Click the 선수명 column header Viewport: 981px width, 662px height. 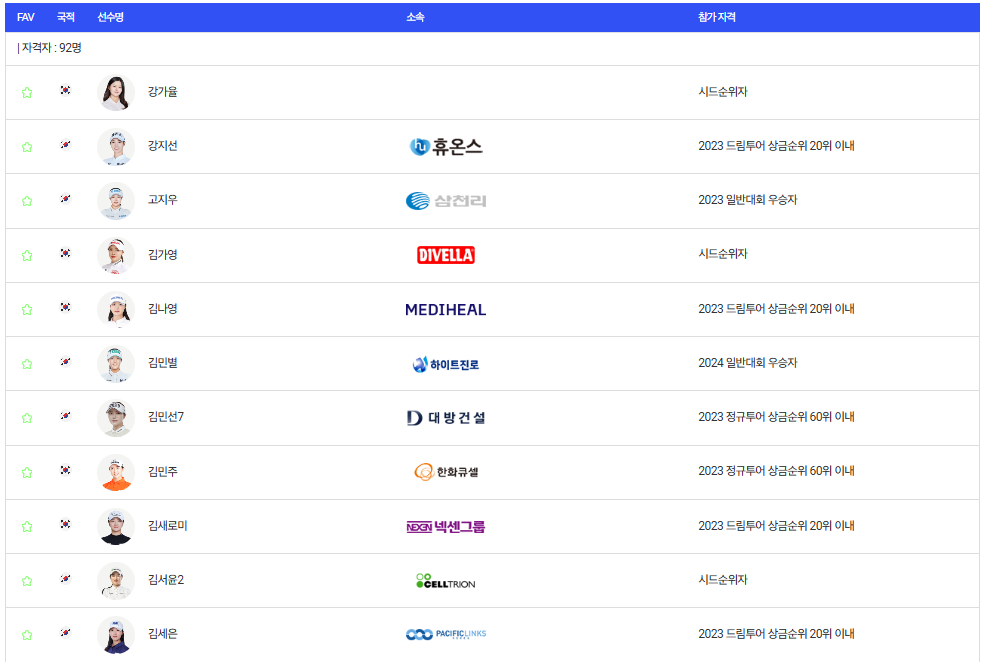tap(111, 18)
